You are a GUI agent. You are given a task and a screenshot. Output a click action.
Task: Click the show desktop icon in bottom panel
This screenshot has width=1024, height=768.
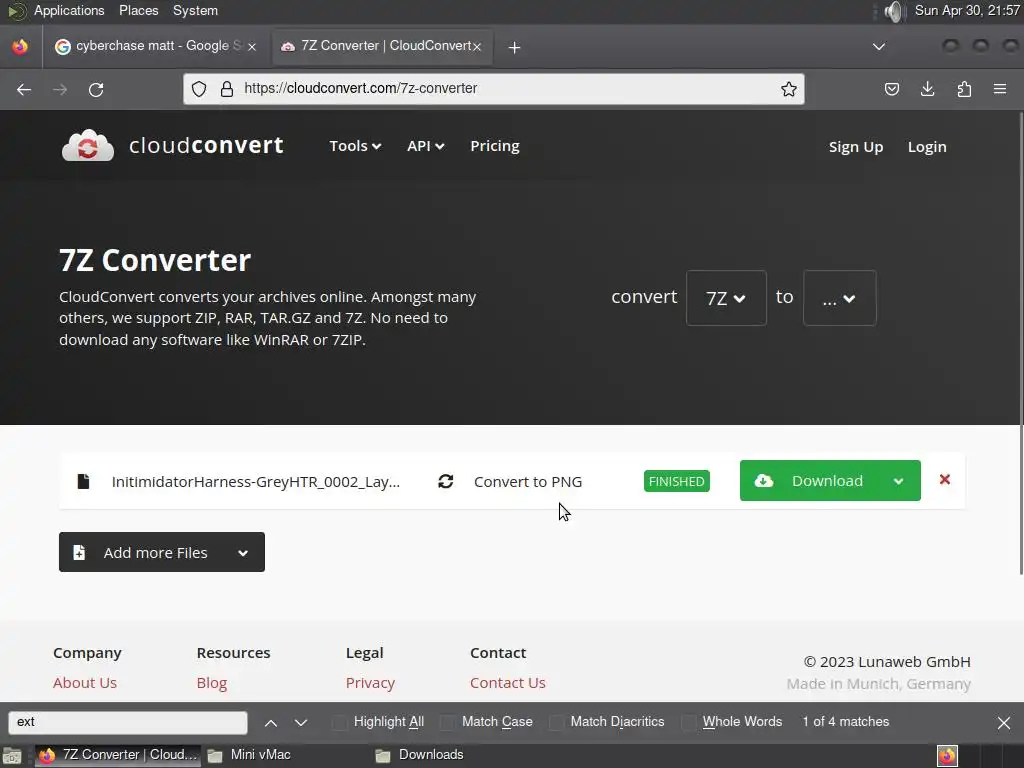coord(12,756)
